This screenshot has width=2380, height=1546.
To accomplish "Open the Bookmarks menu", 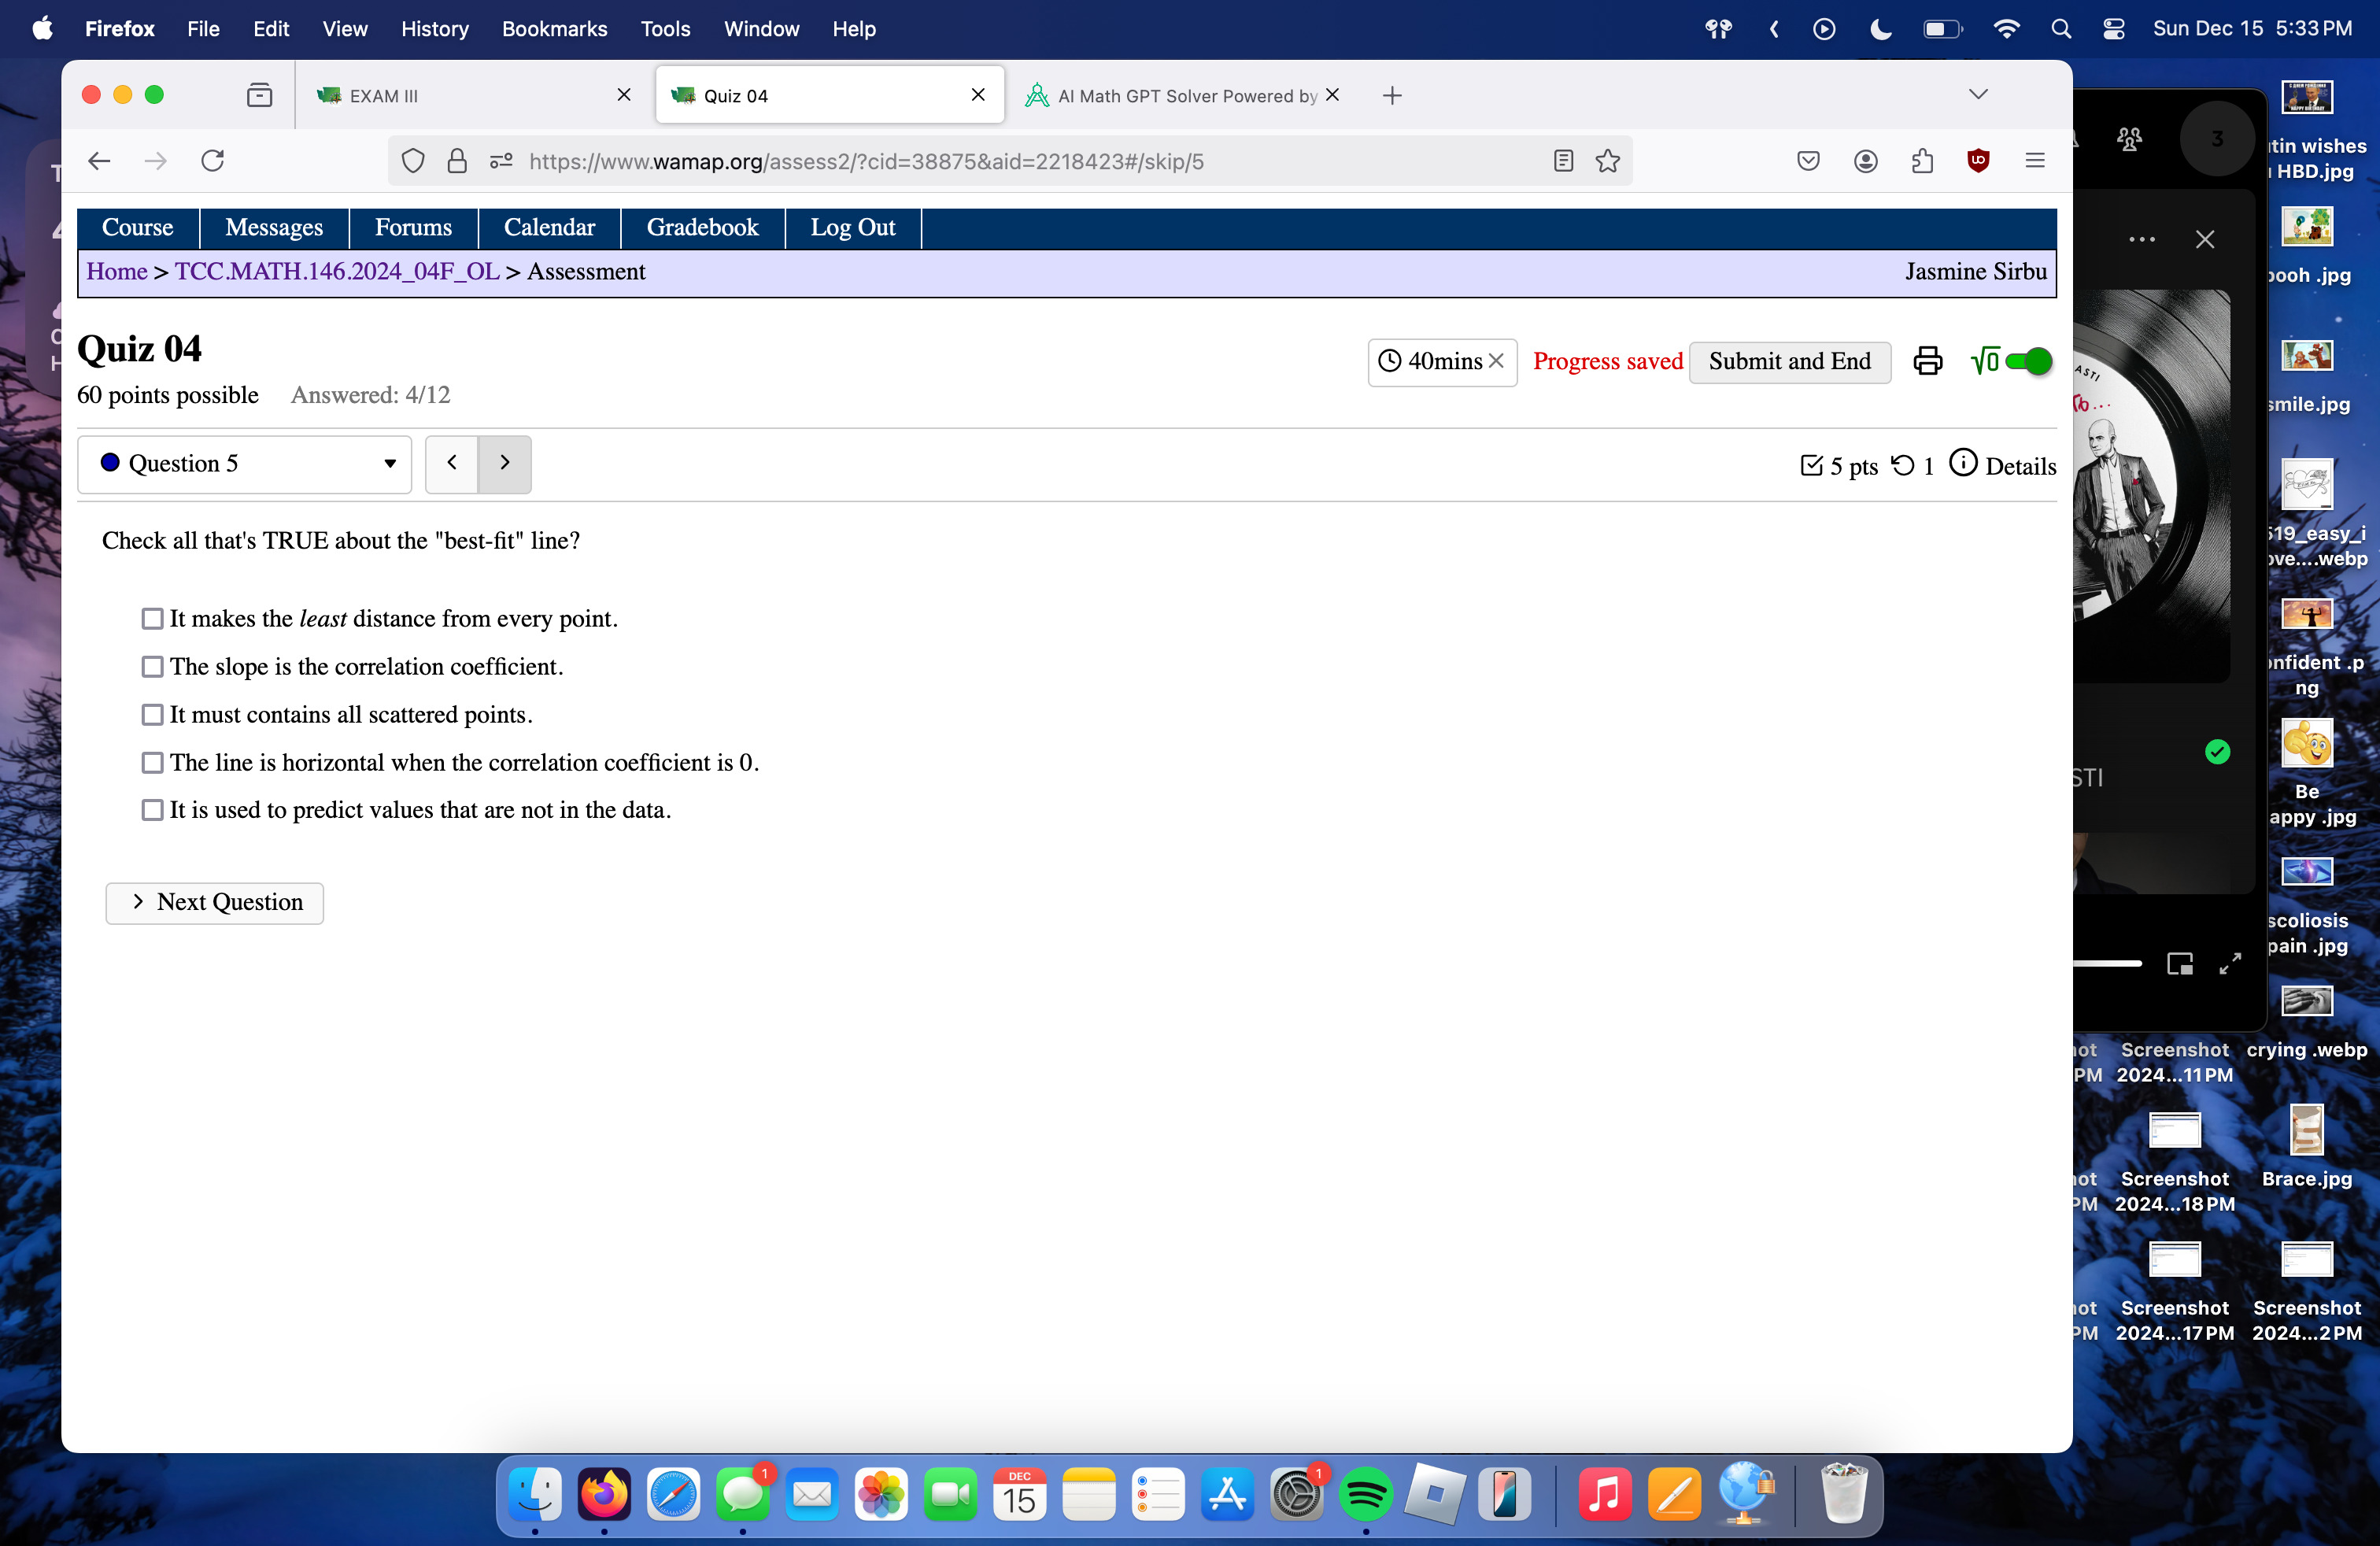I will pos(554,29).
